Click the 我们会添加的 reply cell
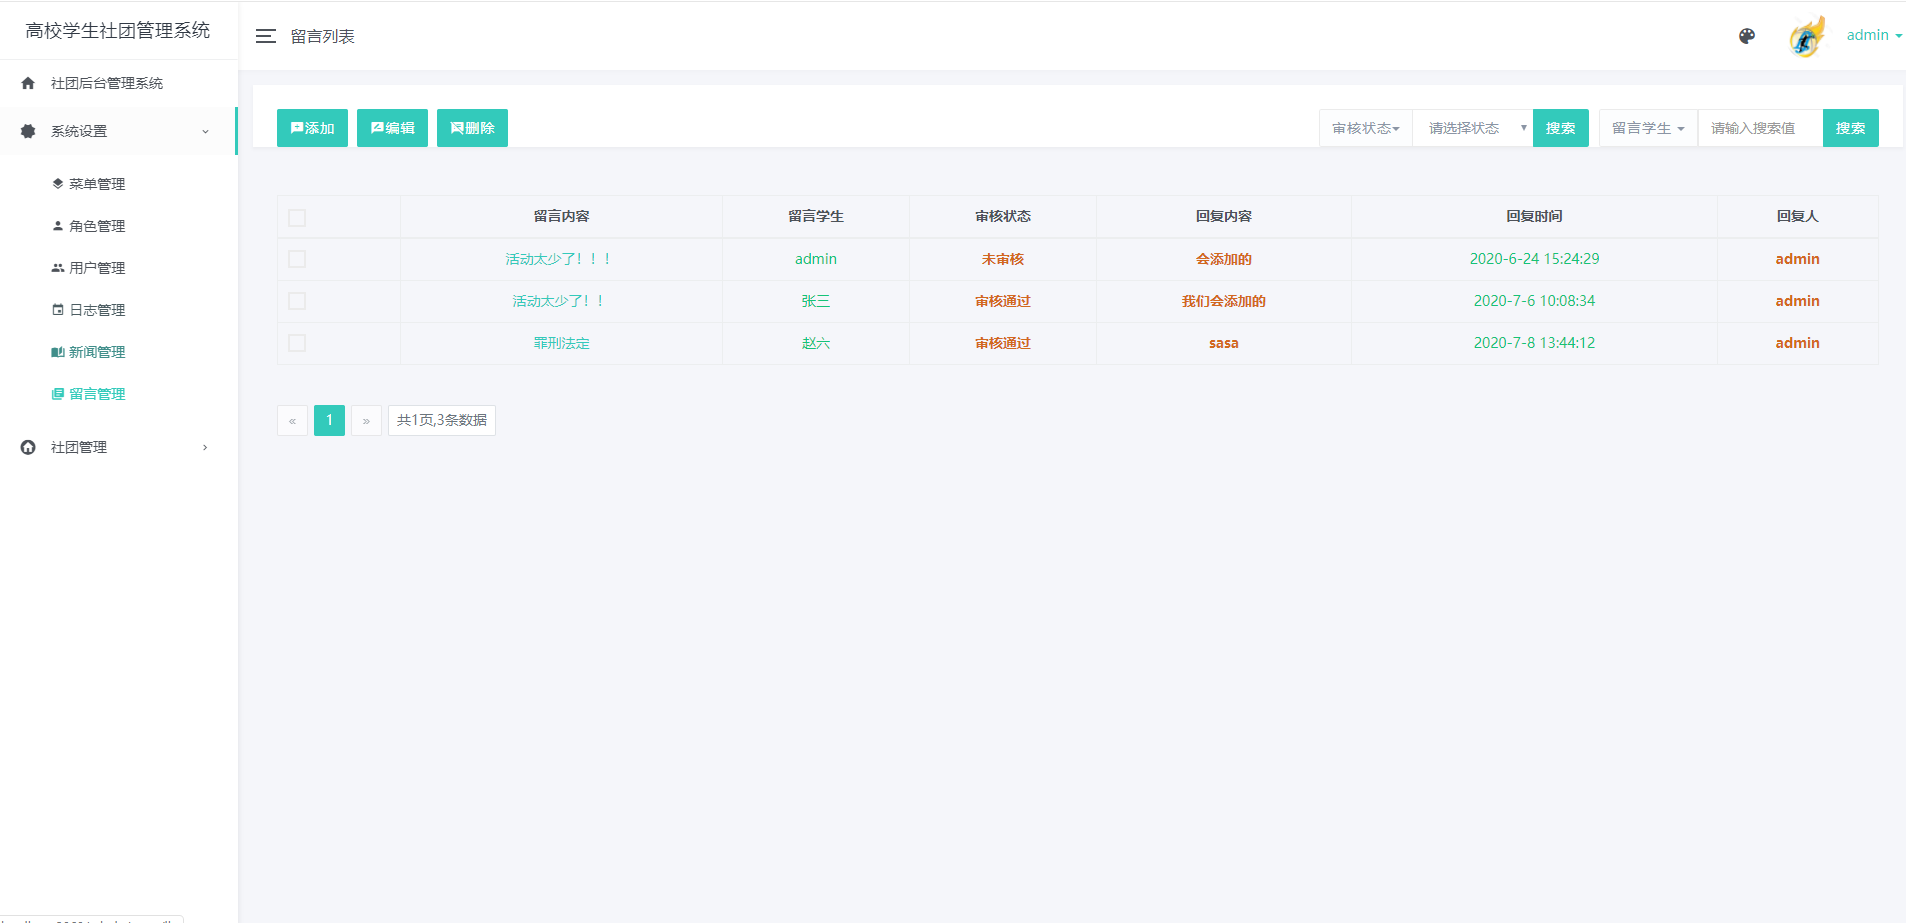1906x923 pixels. coord(1224,301)
